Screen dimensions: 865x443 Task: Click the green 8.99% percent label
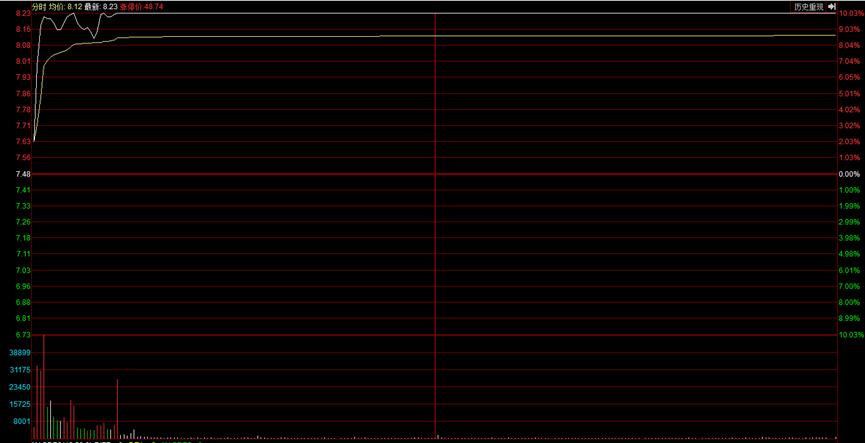coord(850,318)
